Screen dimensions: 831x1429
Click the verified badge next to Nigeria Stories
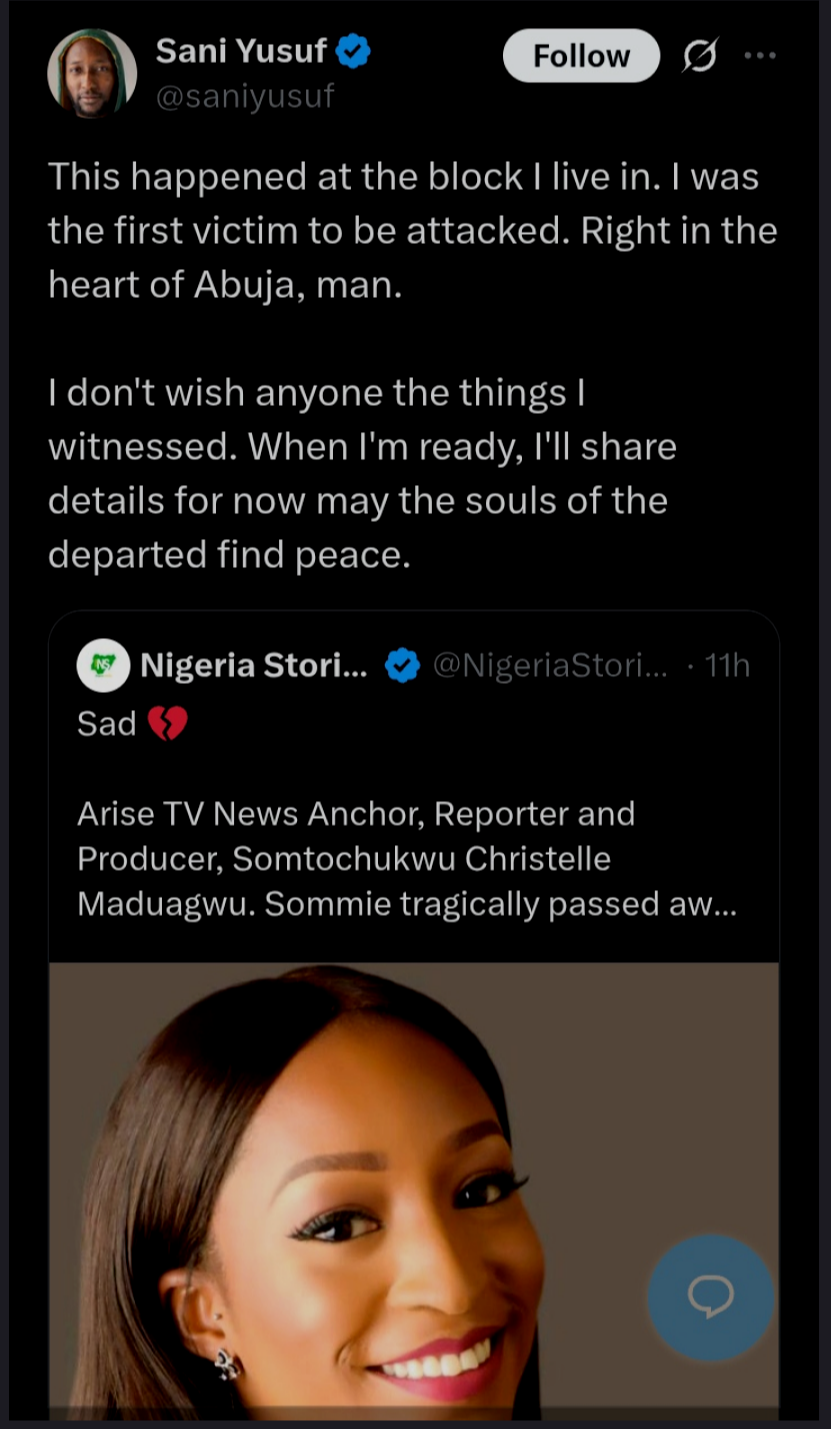(x=402, y=665)
